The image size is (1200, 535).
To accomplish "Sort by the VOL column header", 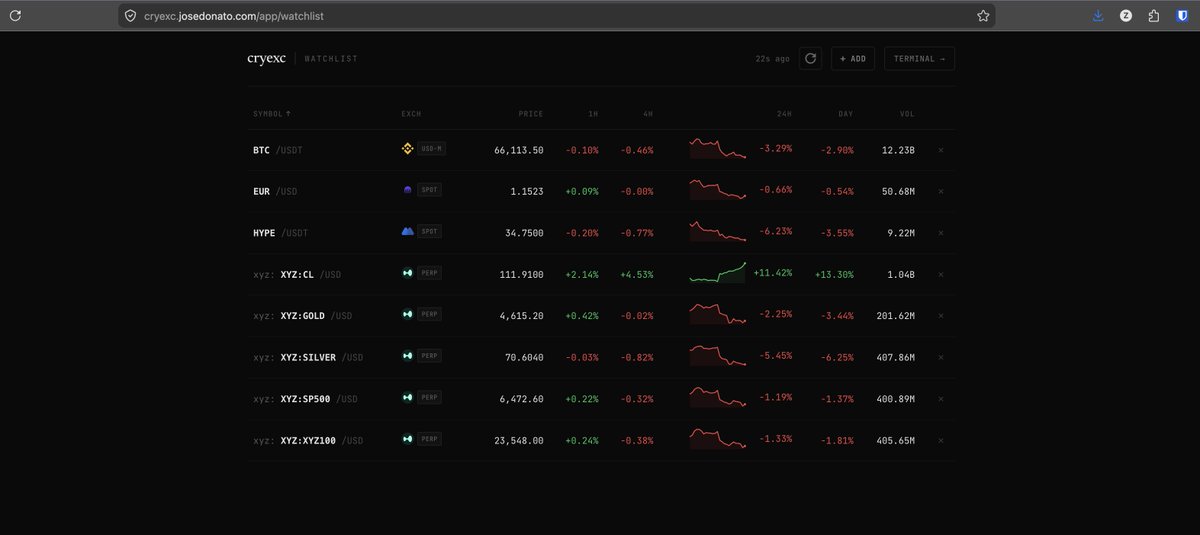I will coord(907,114).
